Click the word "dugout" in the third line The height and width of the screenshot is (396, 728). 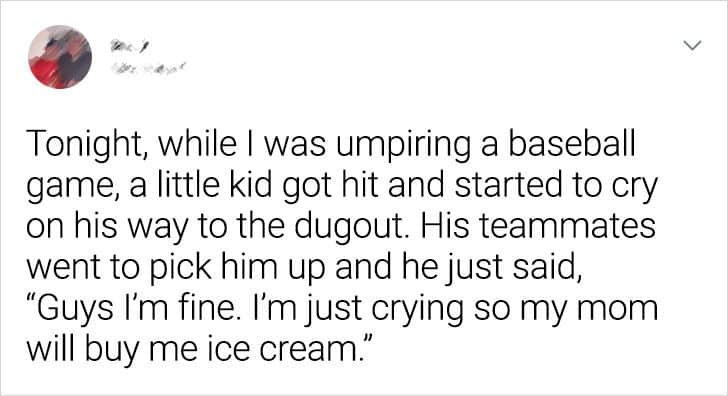point(352,228)
